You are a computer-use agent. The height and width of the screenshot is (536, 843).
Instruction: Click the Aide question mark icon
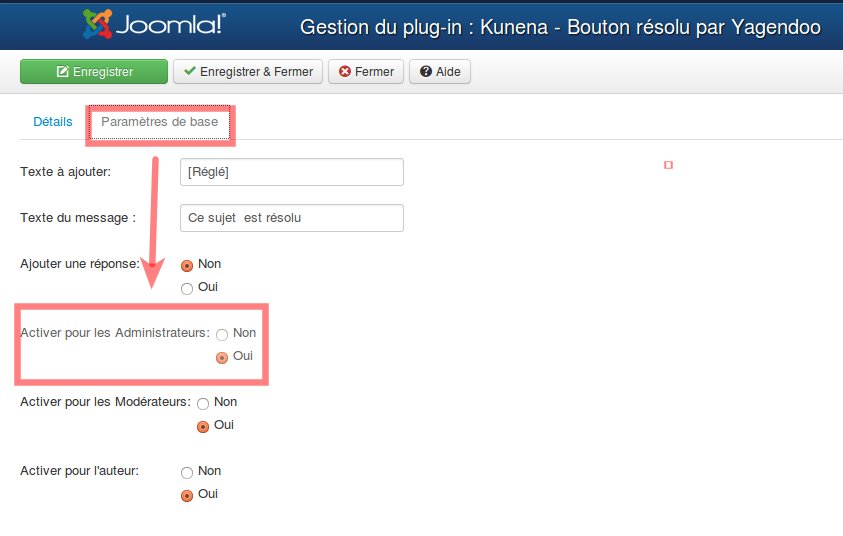point(426,72)
